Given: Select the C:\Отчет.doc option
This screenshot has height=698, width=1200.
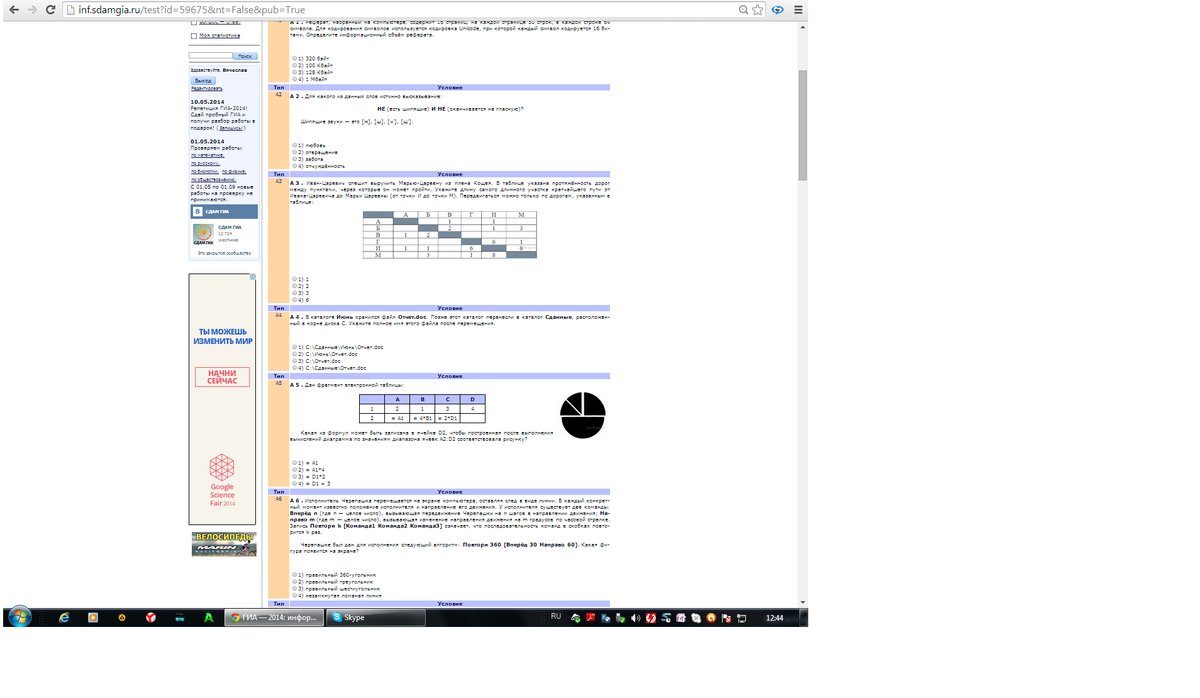Looking at the screenshot, I should (296, 360).
